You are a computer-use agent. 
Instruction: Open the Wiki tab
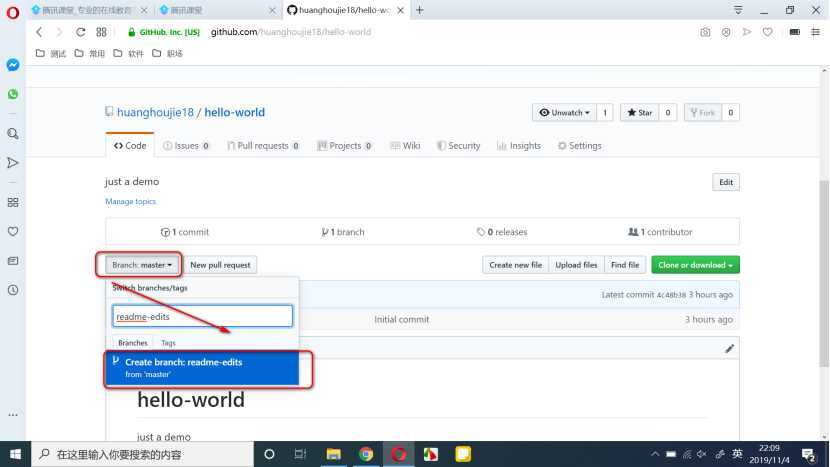(x=405, y=146)
